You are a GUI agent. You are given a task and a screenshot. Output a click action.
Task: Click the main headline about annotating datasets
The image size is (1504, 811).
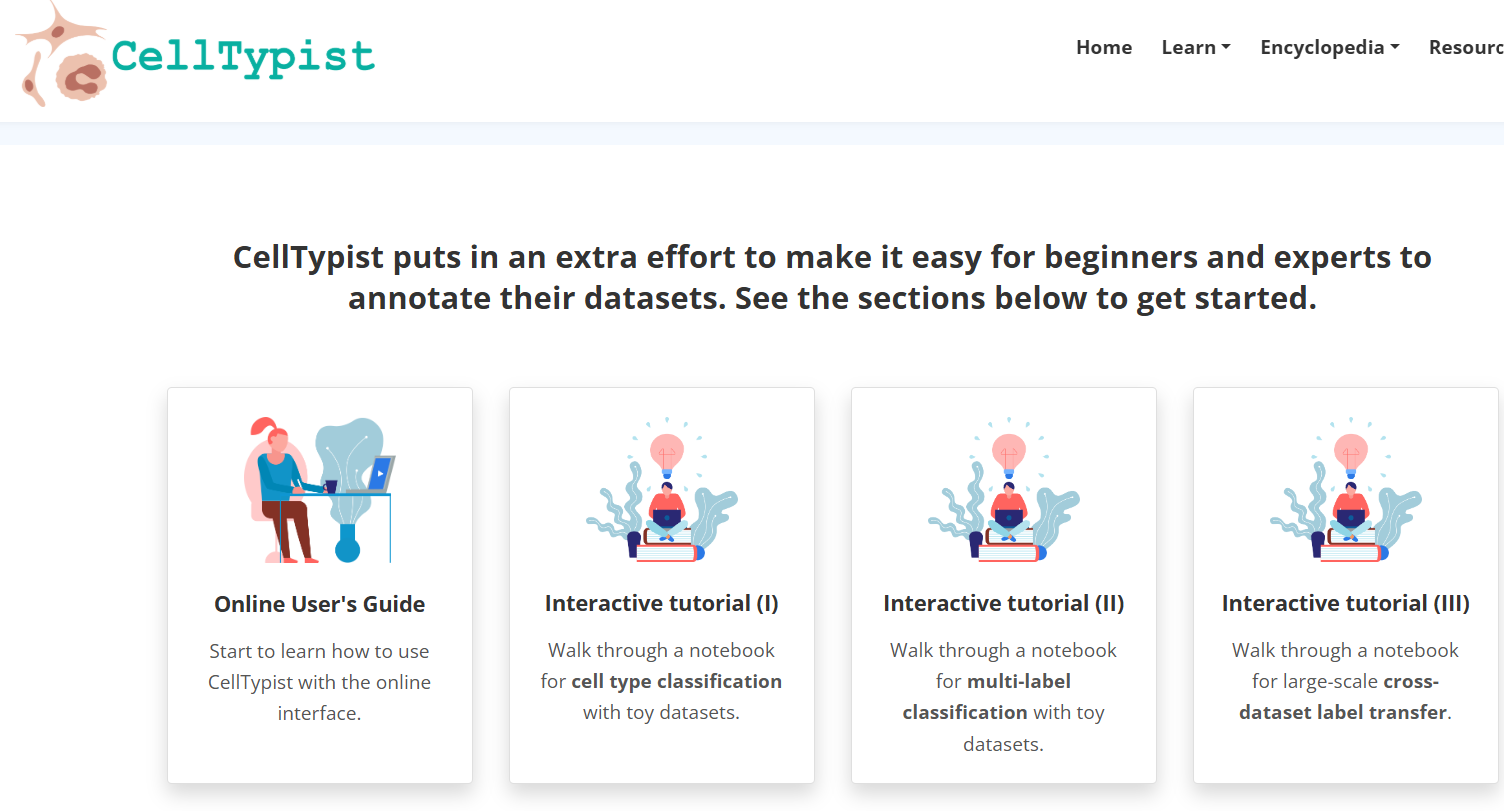(832, 277)
